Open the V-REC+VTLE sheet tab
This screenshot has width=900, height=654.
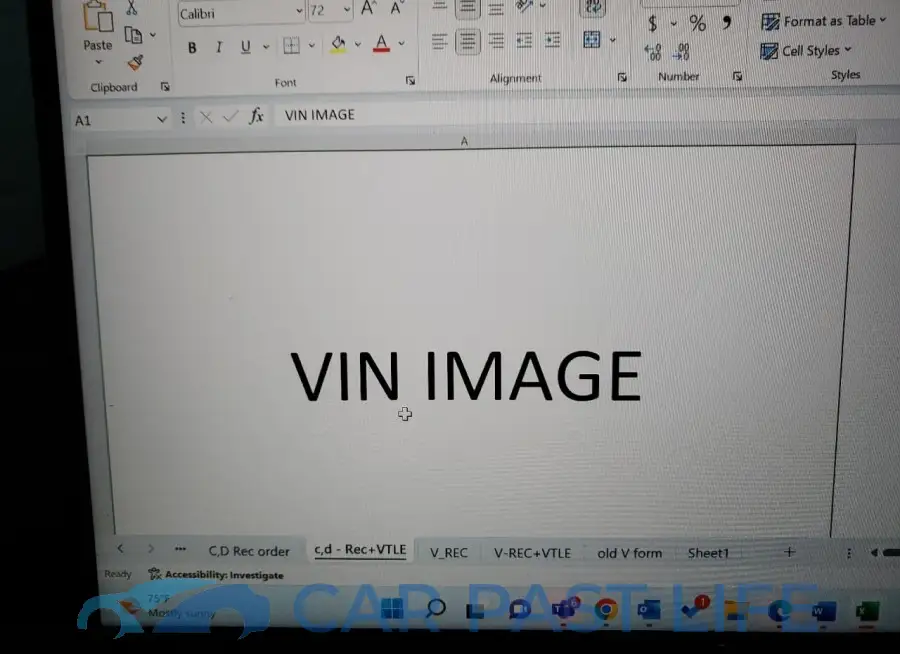click(x=532, y=553)
